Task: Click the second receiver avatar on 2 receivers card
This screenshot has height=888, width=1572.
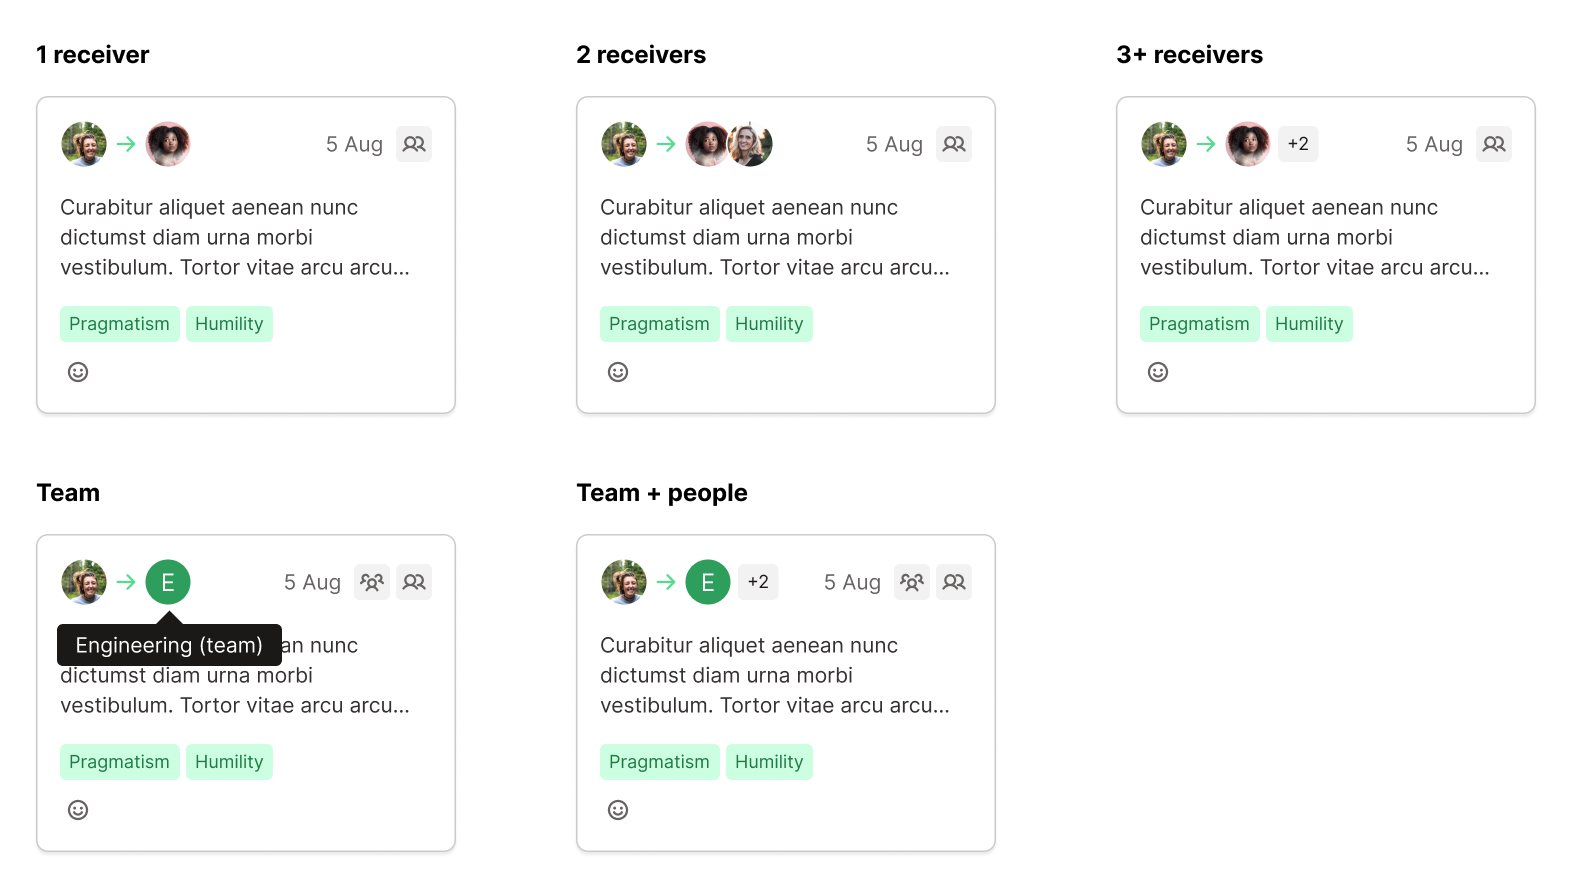Action: tap(752, 144)
